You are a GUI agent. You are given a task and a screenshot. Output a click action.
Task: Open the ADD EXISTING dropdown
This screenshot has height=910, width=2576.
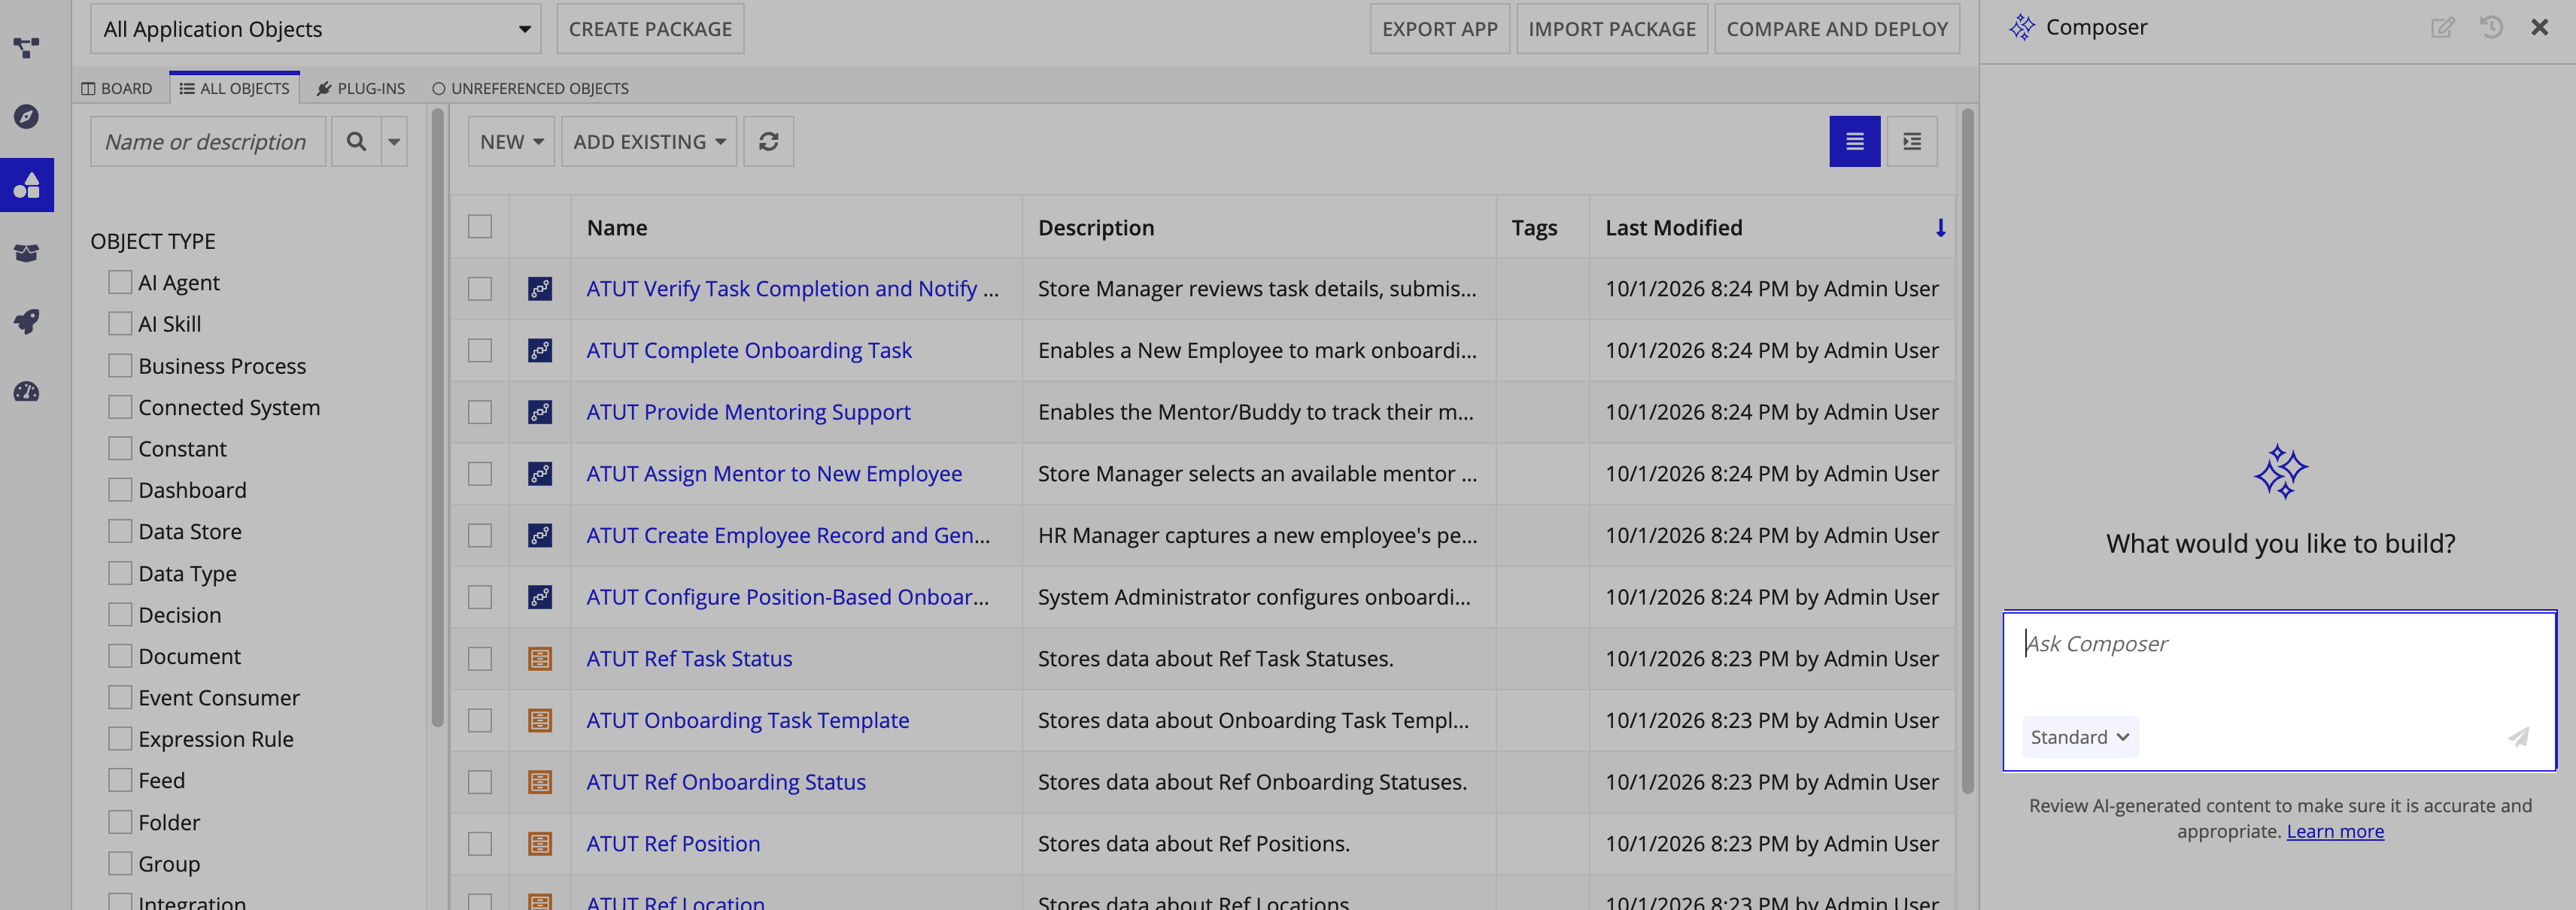point(649,142)
